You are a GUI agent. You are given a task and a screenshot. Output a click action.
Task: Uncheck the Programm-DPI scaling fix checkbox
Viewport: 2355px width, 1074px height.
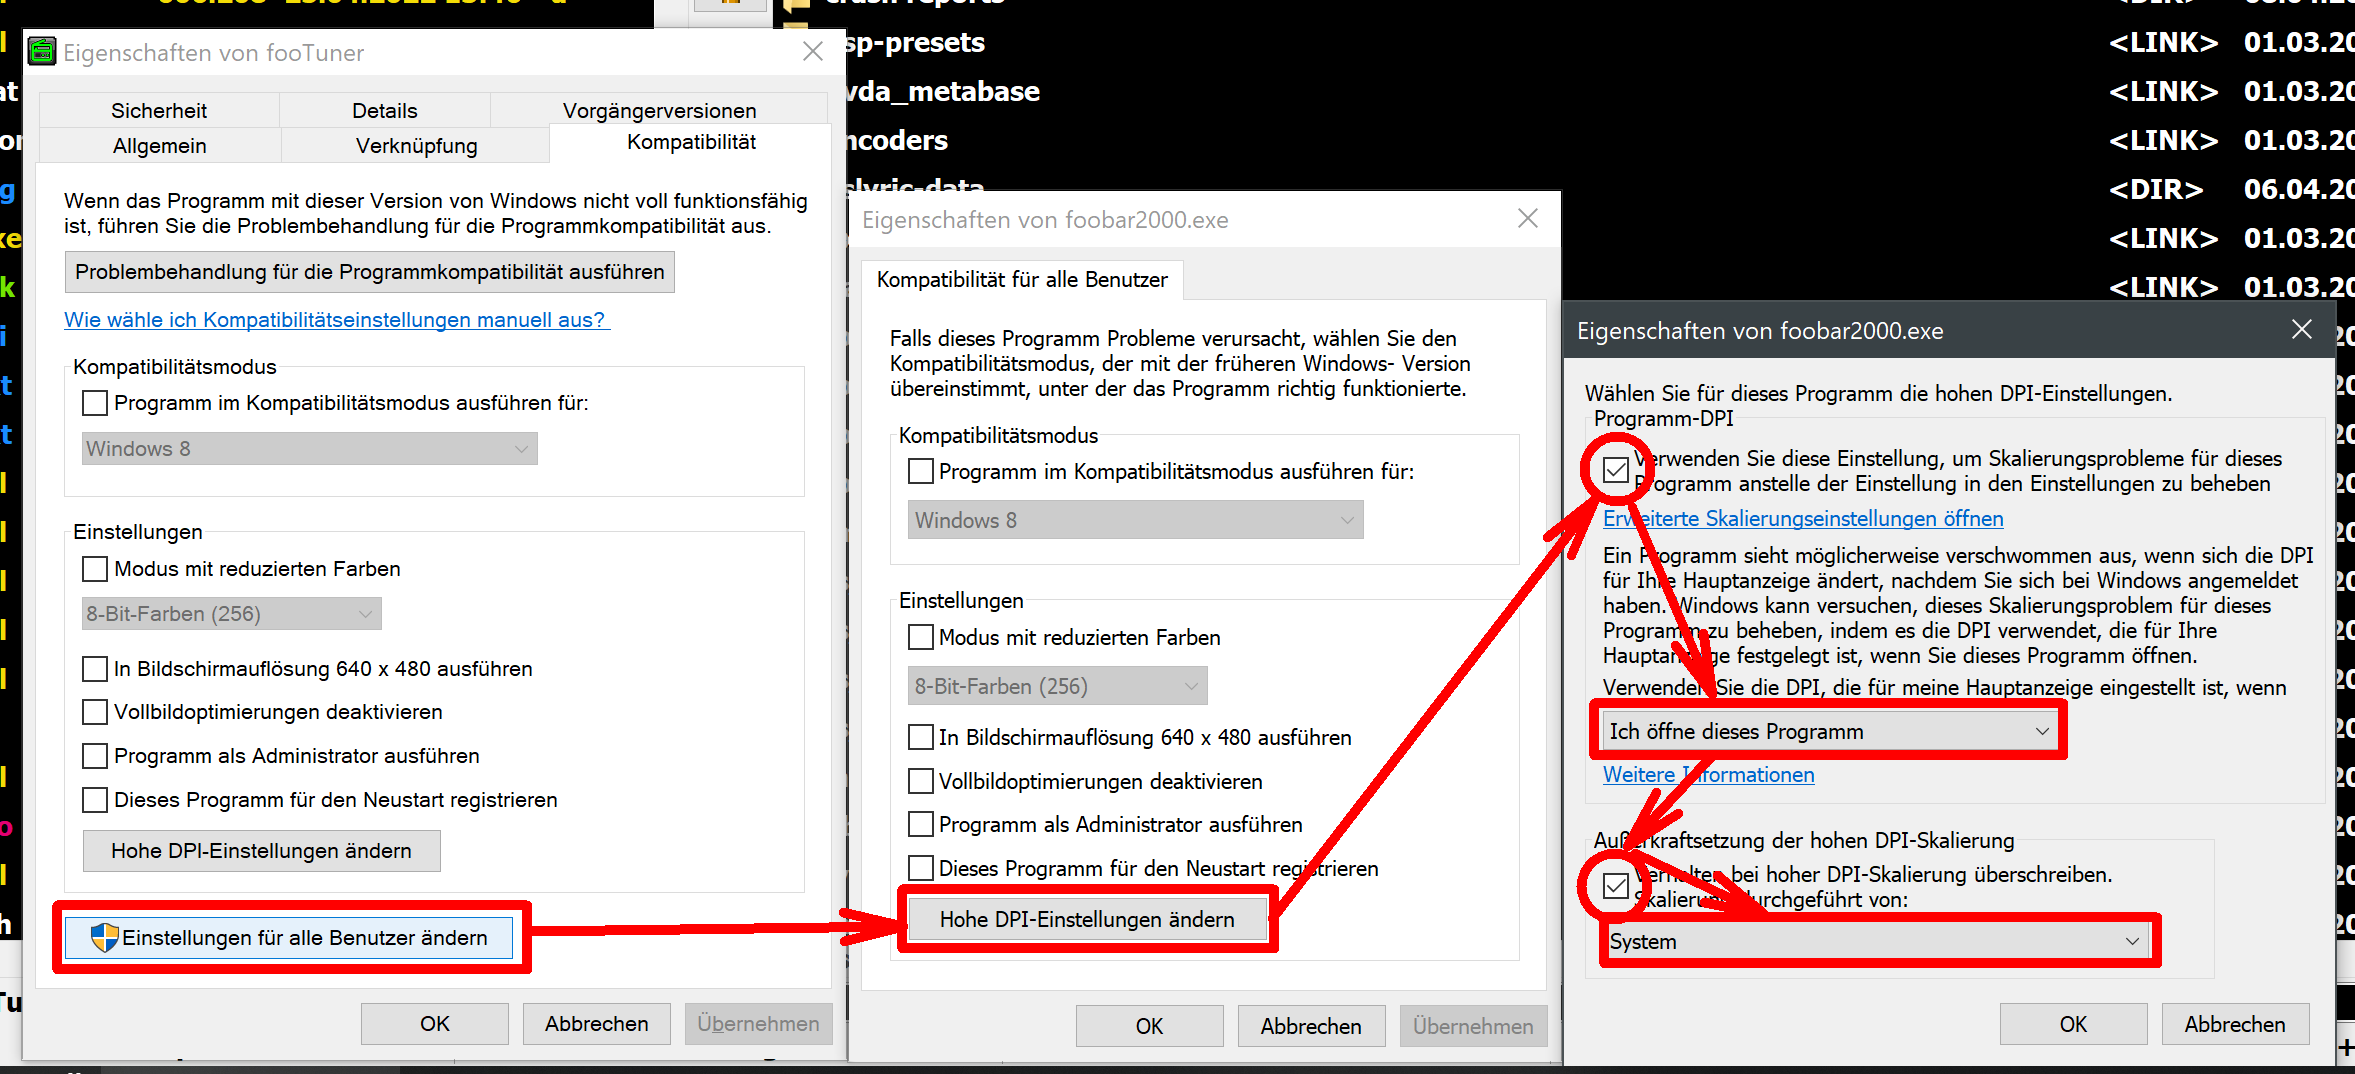point(1615,470)
